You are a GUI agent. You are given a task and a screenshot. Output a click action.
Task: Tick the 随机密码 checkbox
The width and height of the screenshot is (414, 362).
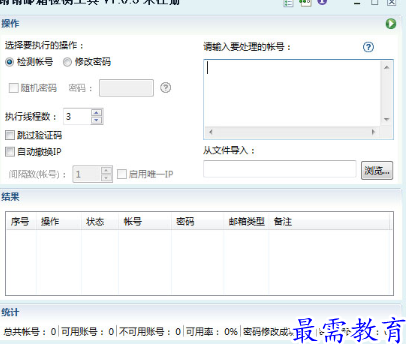coord(13,88)
